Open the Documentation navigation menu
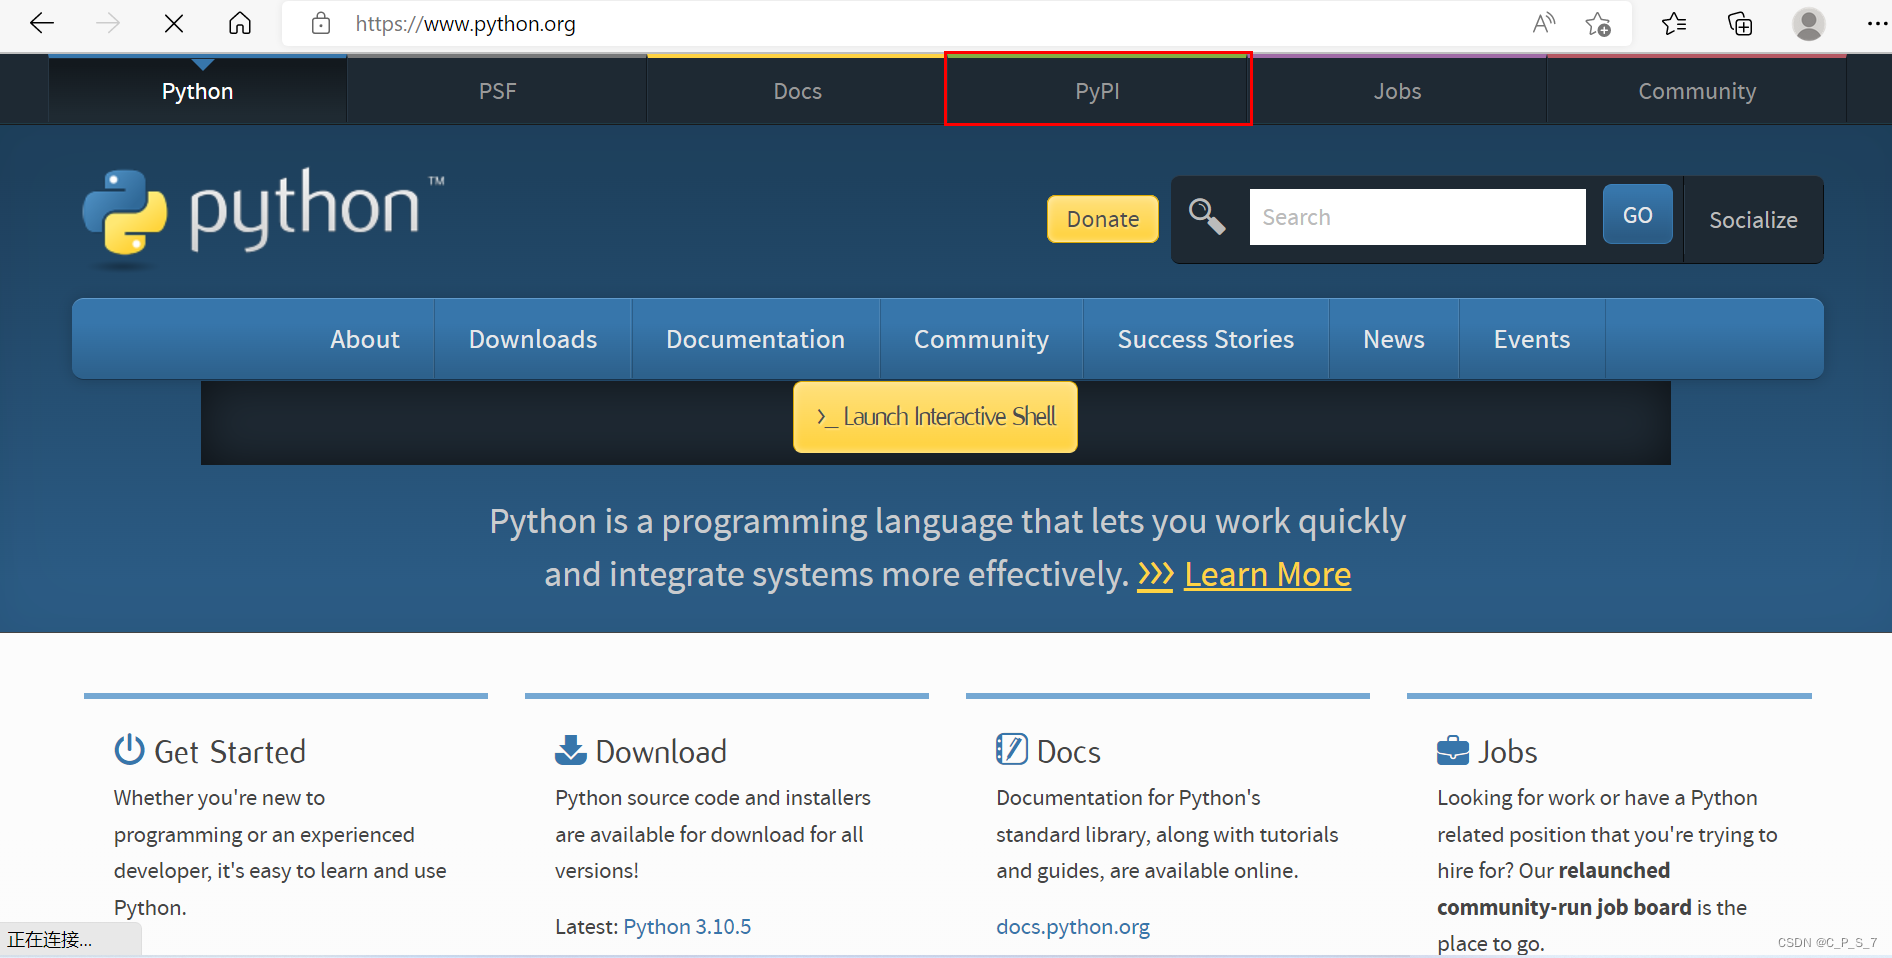Image resolution: width=1892 pixels, height=958 pixels. 755,339
